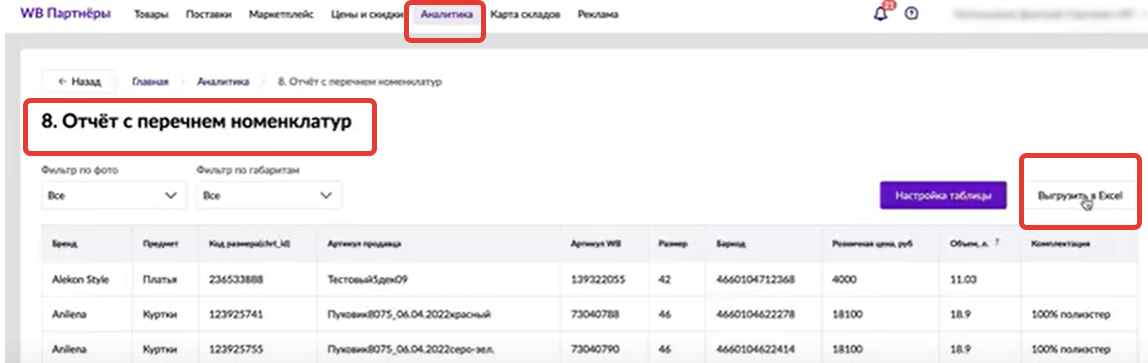This screenshot has width=1148, height=363.
Task: Follow the Аналитика breadcrumb link
Action: coord(223,81)
